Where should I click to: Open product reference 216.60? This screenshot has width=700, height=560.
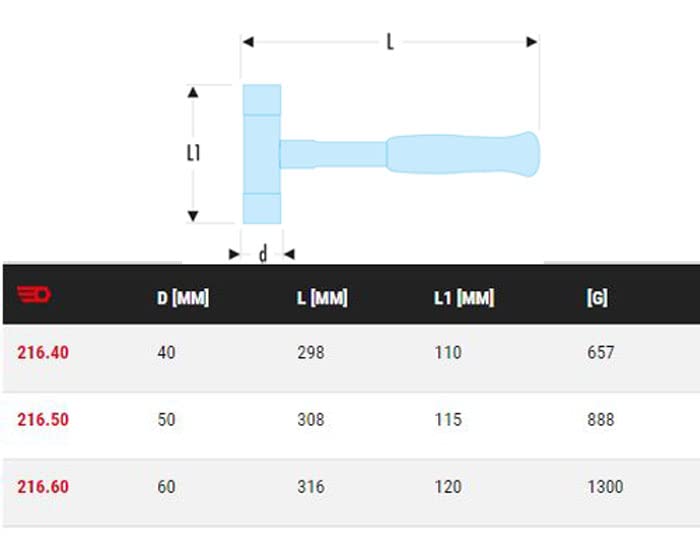43,487
